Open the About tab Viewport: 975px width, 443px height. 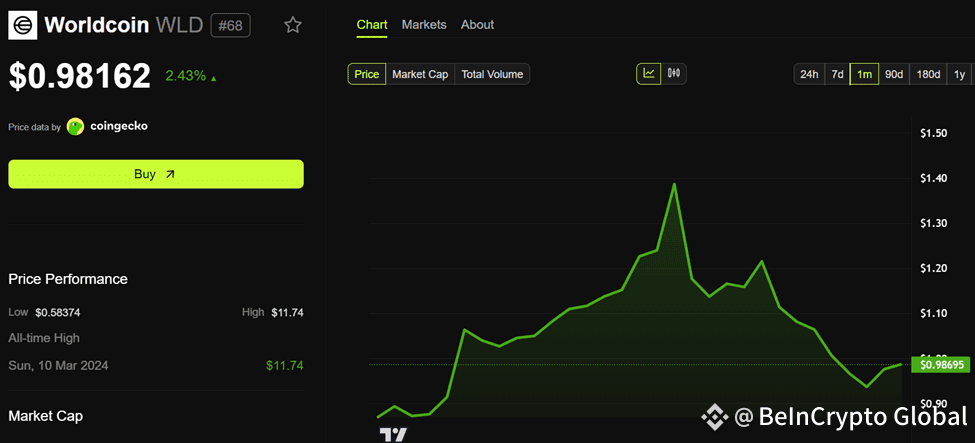coord(478,25)
